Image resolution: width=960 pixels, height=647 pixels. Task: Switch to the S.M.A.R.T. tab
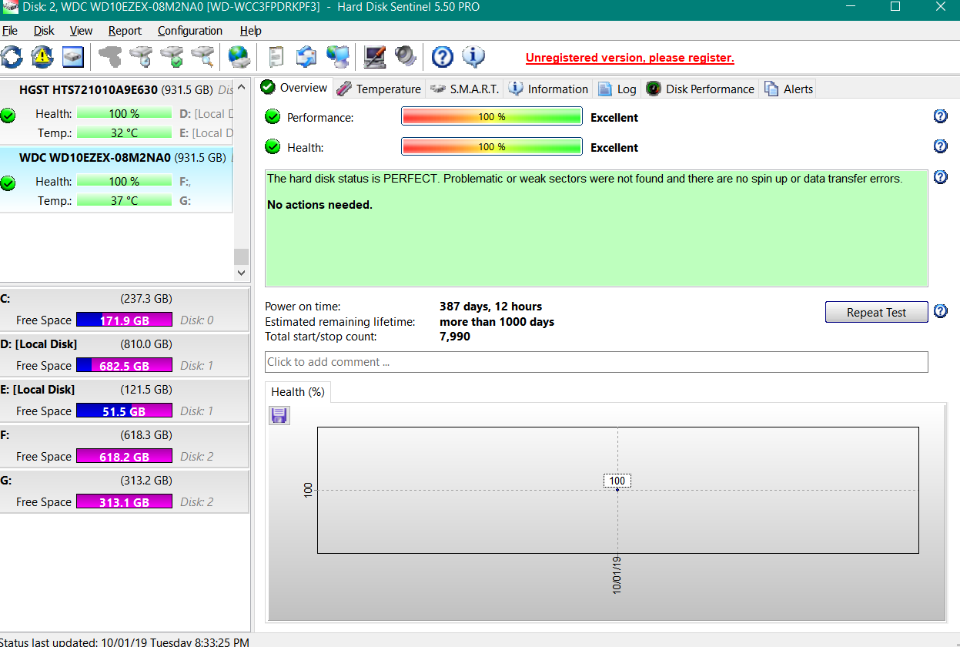pyautogui.click(x=464, y=89)
